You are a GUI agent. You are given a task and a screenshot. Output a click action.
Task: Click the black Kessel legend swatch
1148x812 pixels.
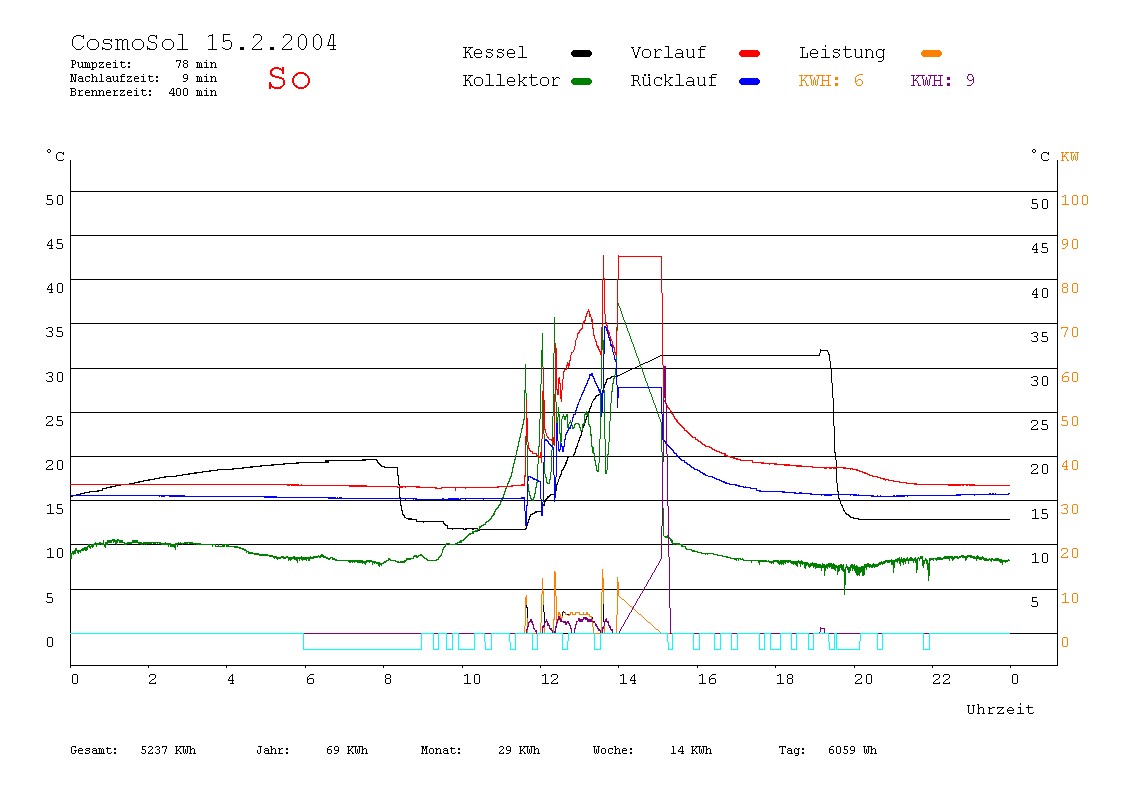tap(581, 53)
